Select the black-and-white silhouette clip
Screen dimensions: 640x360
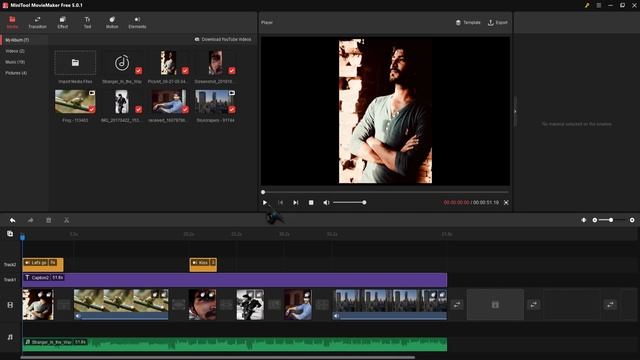pyautogui.click(x=250, y=304)
